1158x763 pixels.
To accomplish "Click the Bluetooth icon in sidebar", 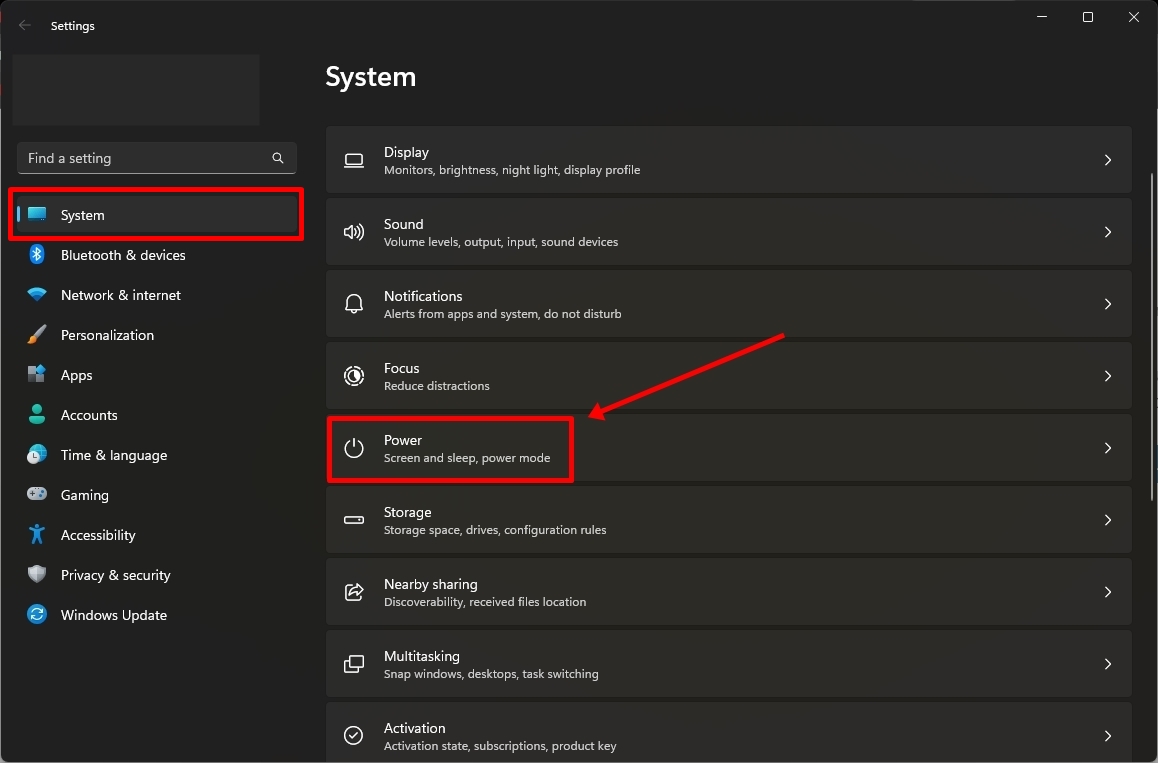I will click(37, 255).
